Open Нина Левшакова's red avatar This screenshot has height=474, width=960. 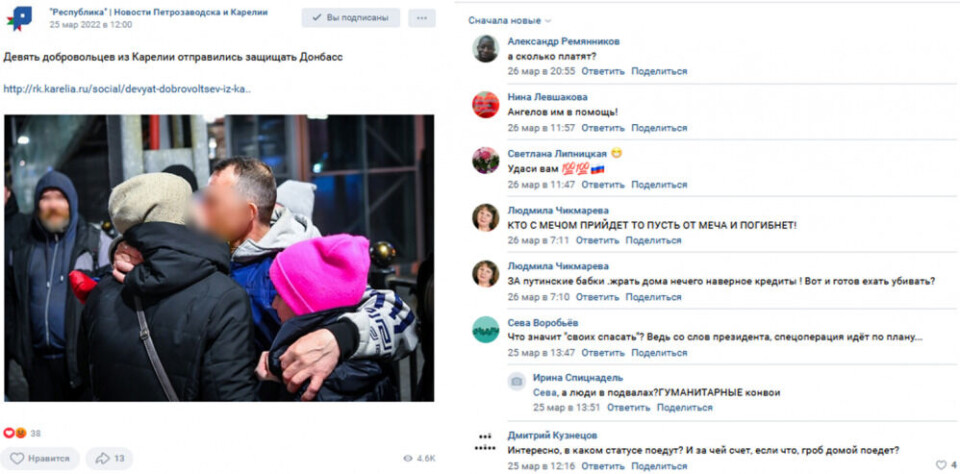(x=486, y=105)
